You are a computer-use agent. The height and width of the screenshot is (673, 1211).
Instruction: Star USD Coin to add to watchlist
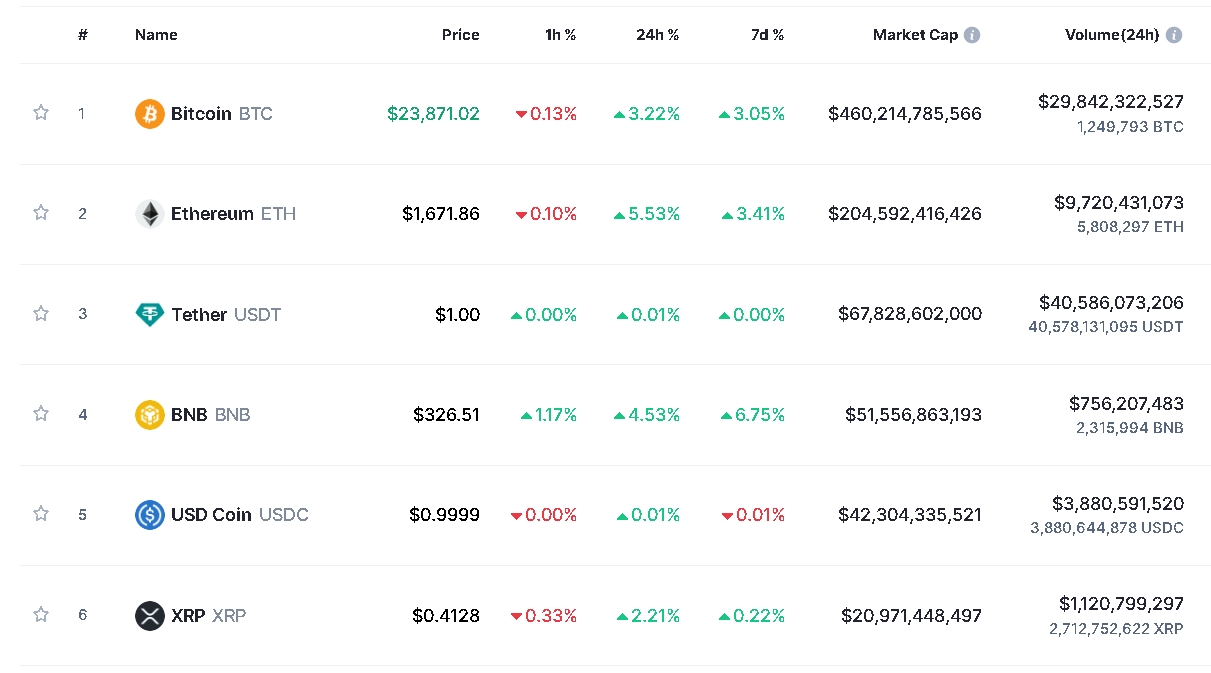coord(41,514)
